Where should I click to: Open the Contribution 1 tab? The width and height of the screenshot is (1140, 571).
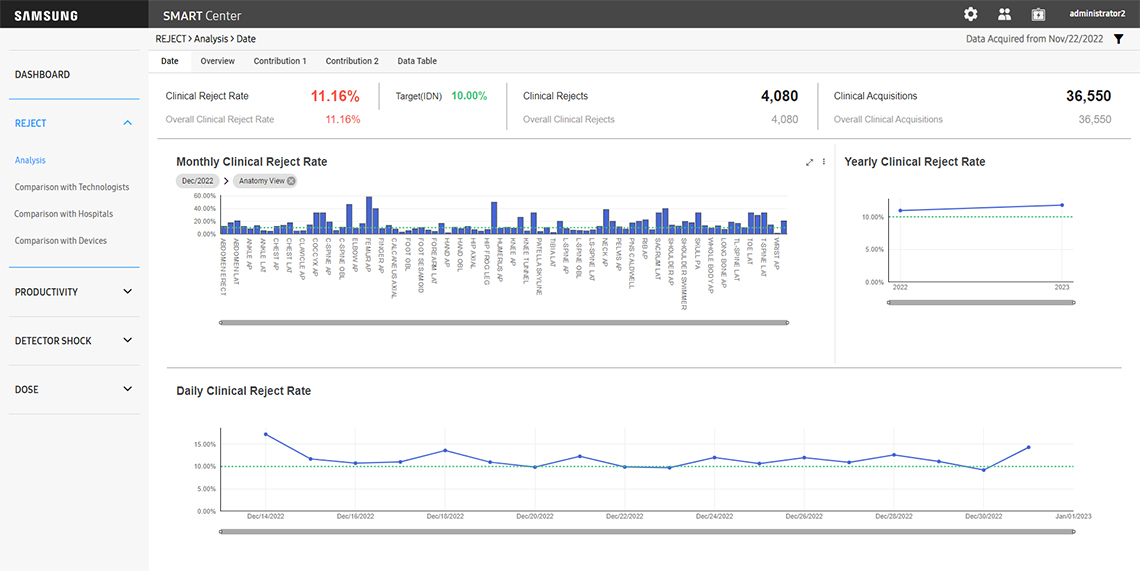point(280,61)
